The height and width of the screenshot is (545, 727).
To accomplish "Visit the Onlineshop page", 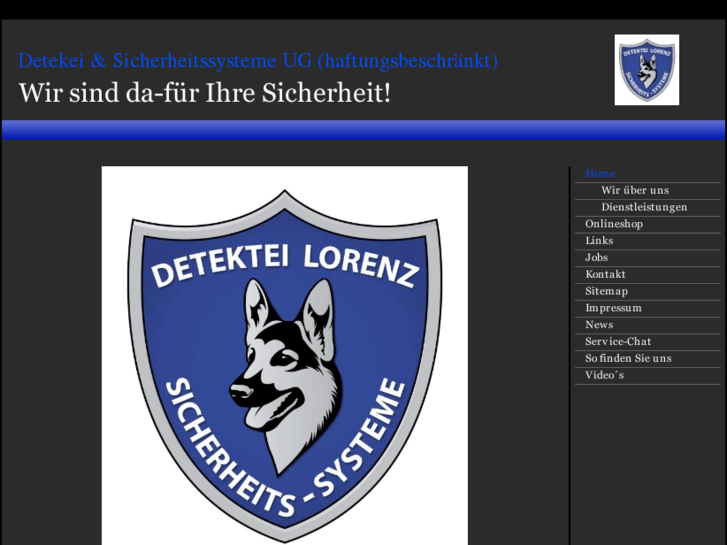I will point(614,224).
